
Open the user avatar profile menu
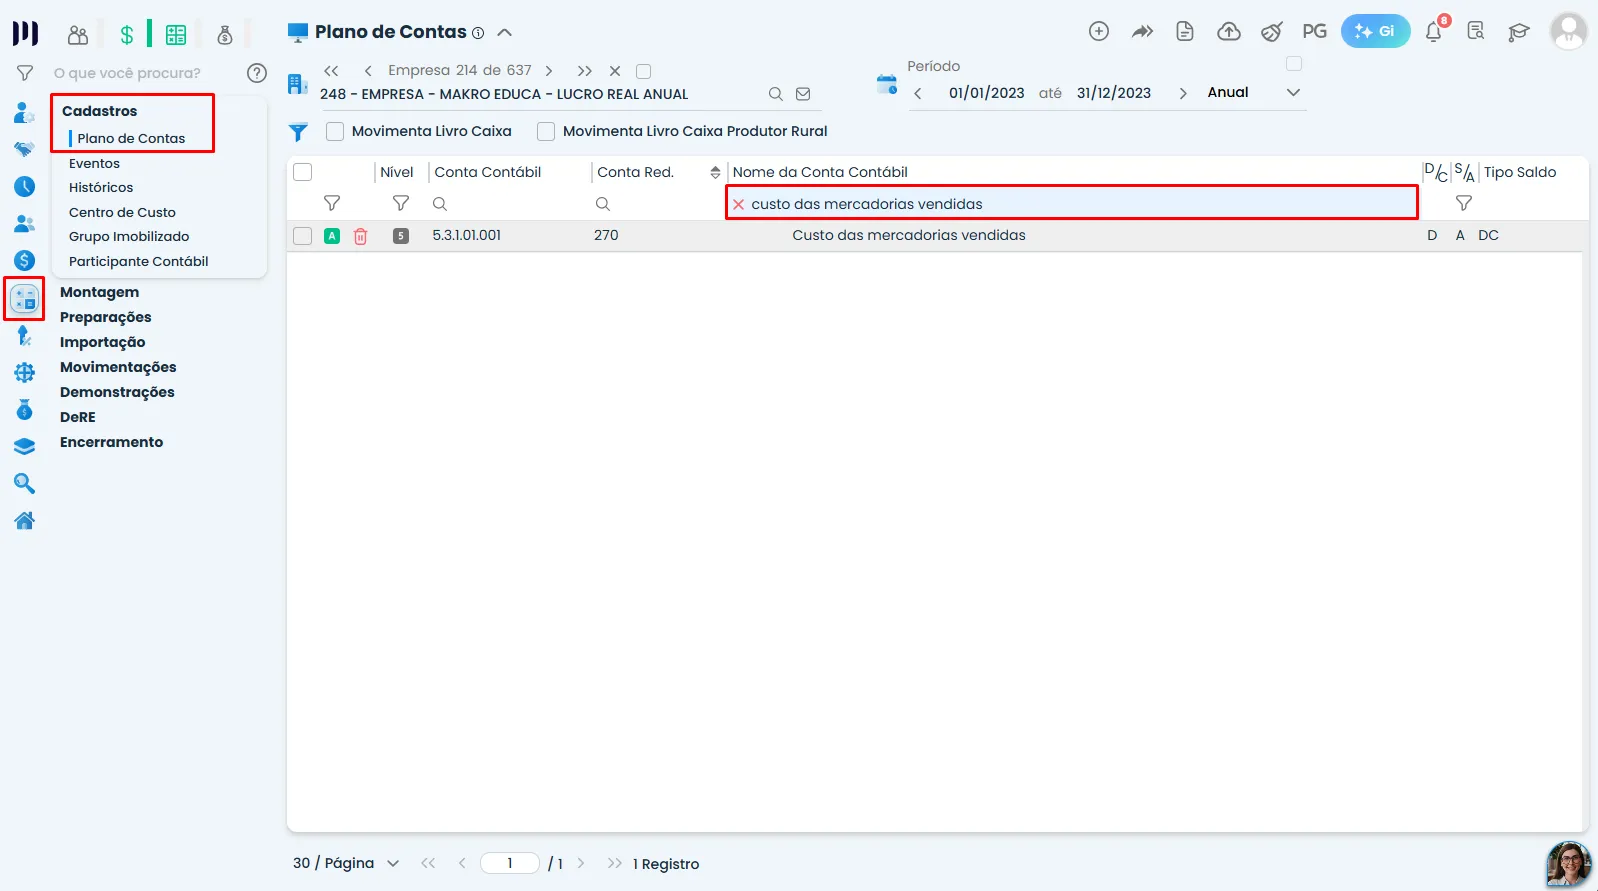pyautogui.click(x=1568, y=31)
